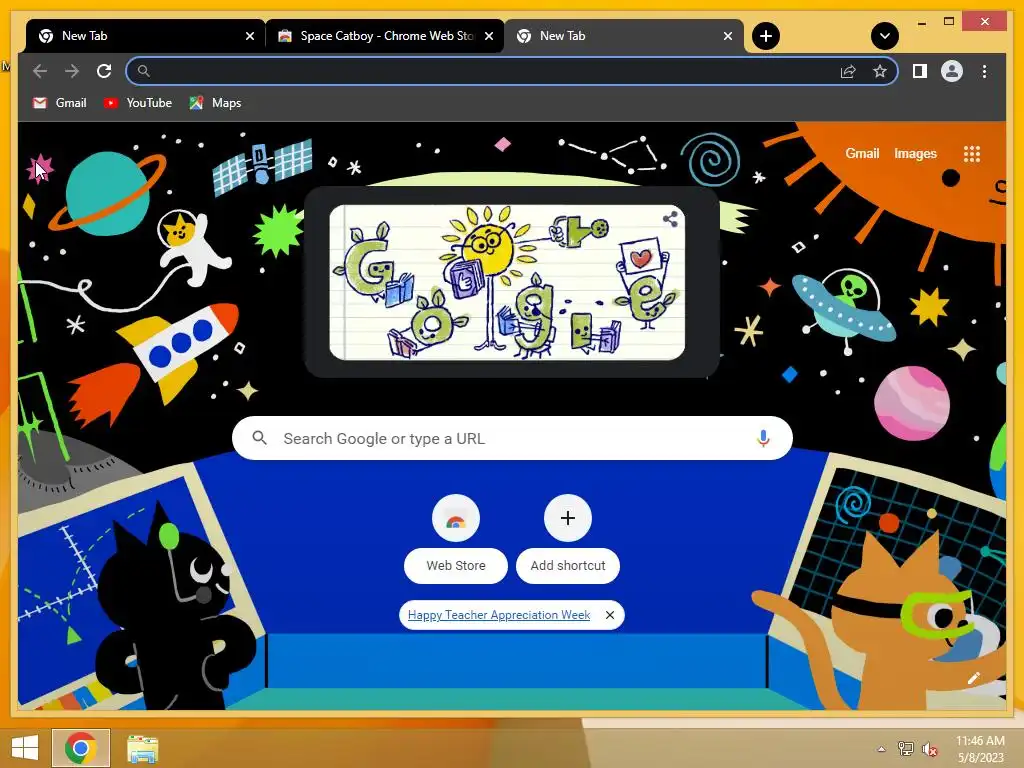
Task: Select Chrome in the taskbar
Action: pos(81,748)
